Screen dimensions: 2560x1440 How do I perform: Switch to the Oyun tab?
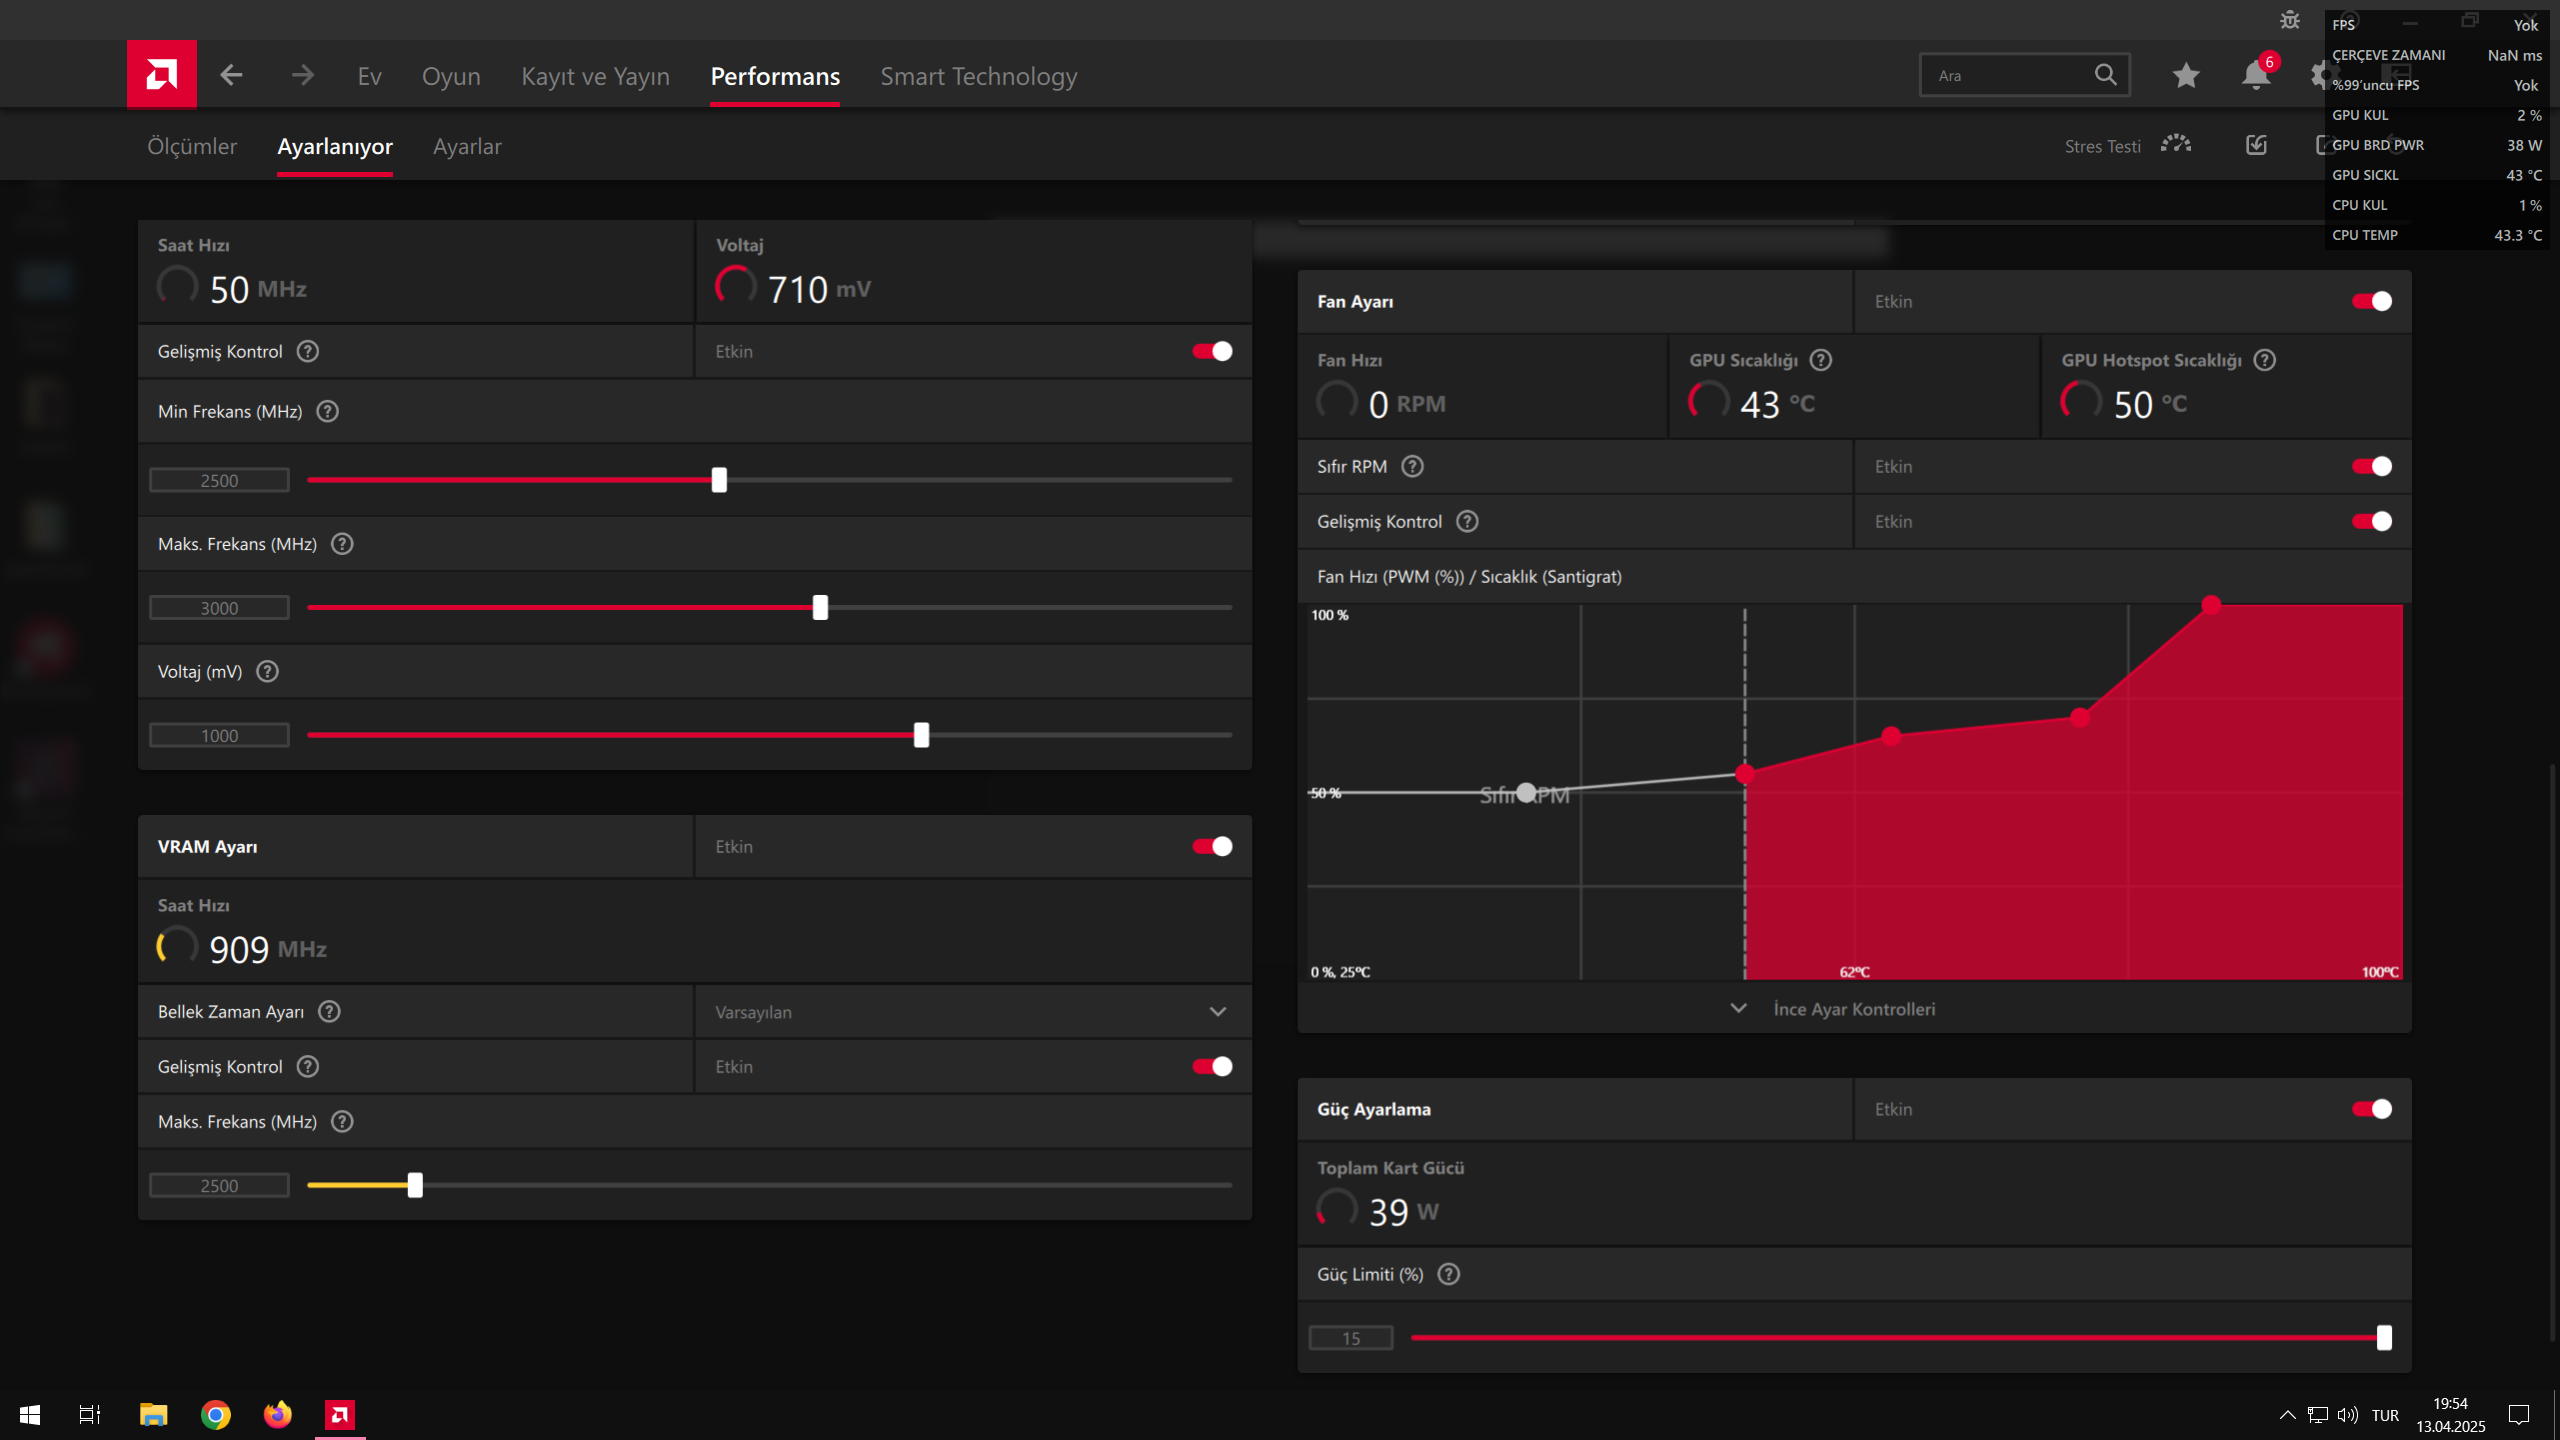(x=451, y=76)
